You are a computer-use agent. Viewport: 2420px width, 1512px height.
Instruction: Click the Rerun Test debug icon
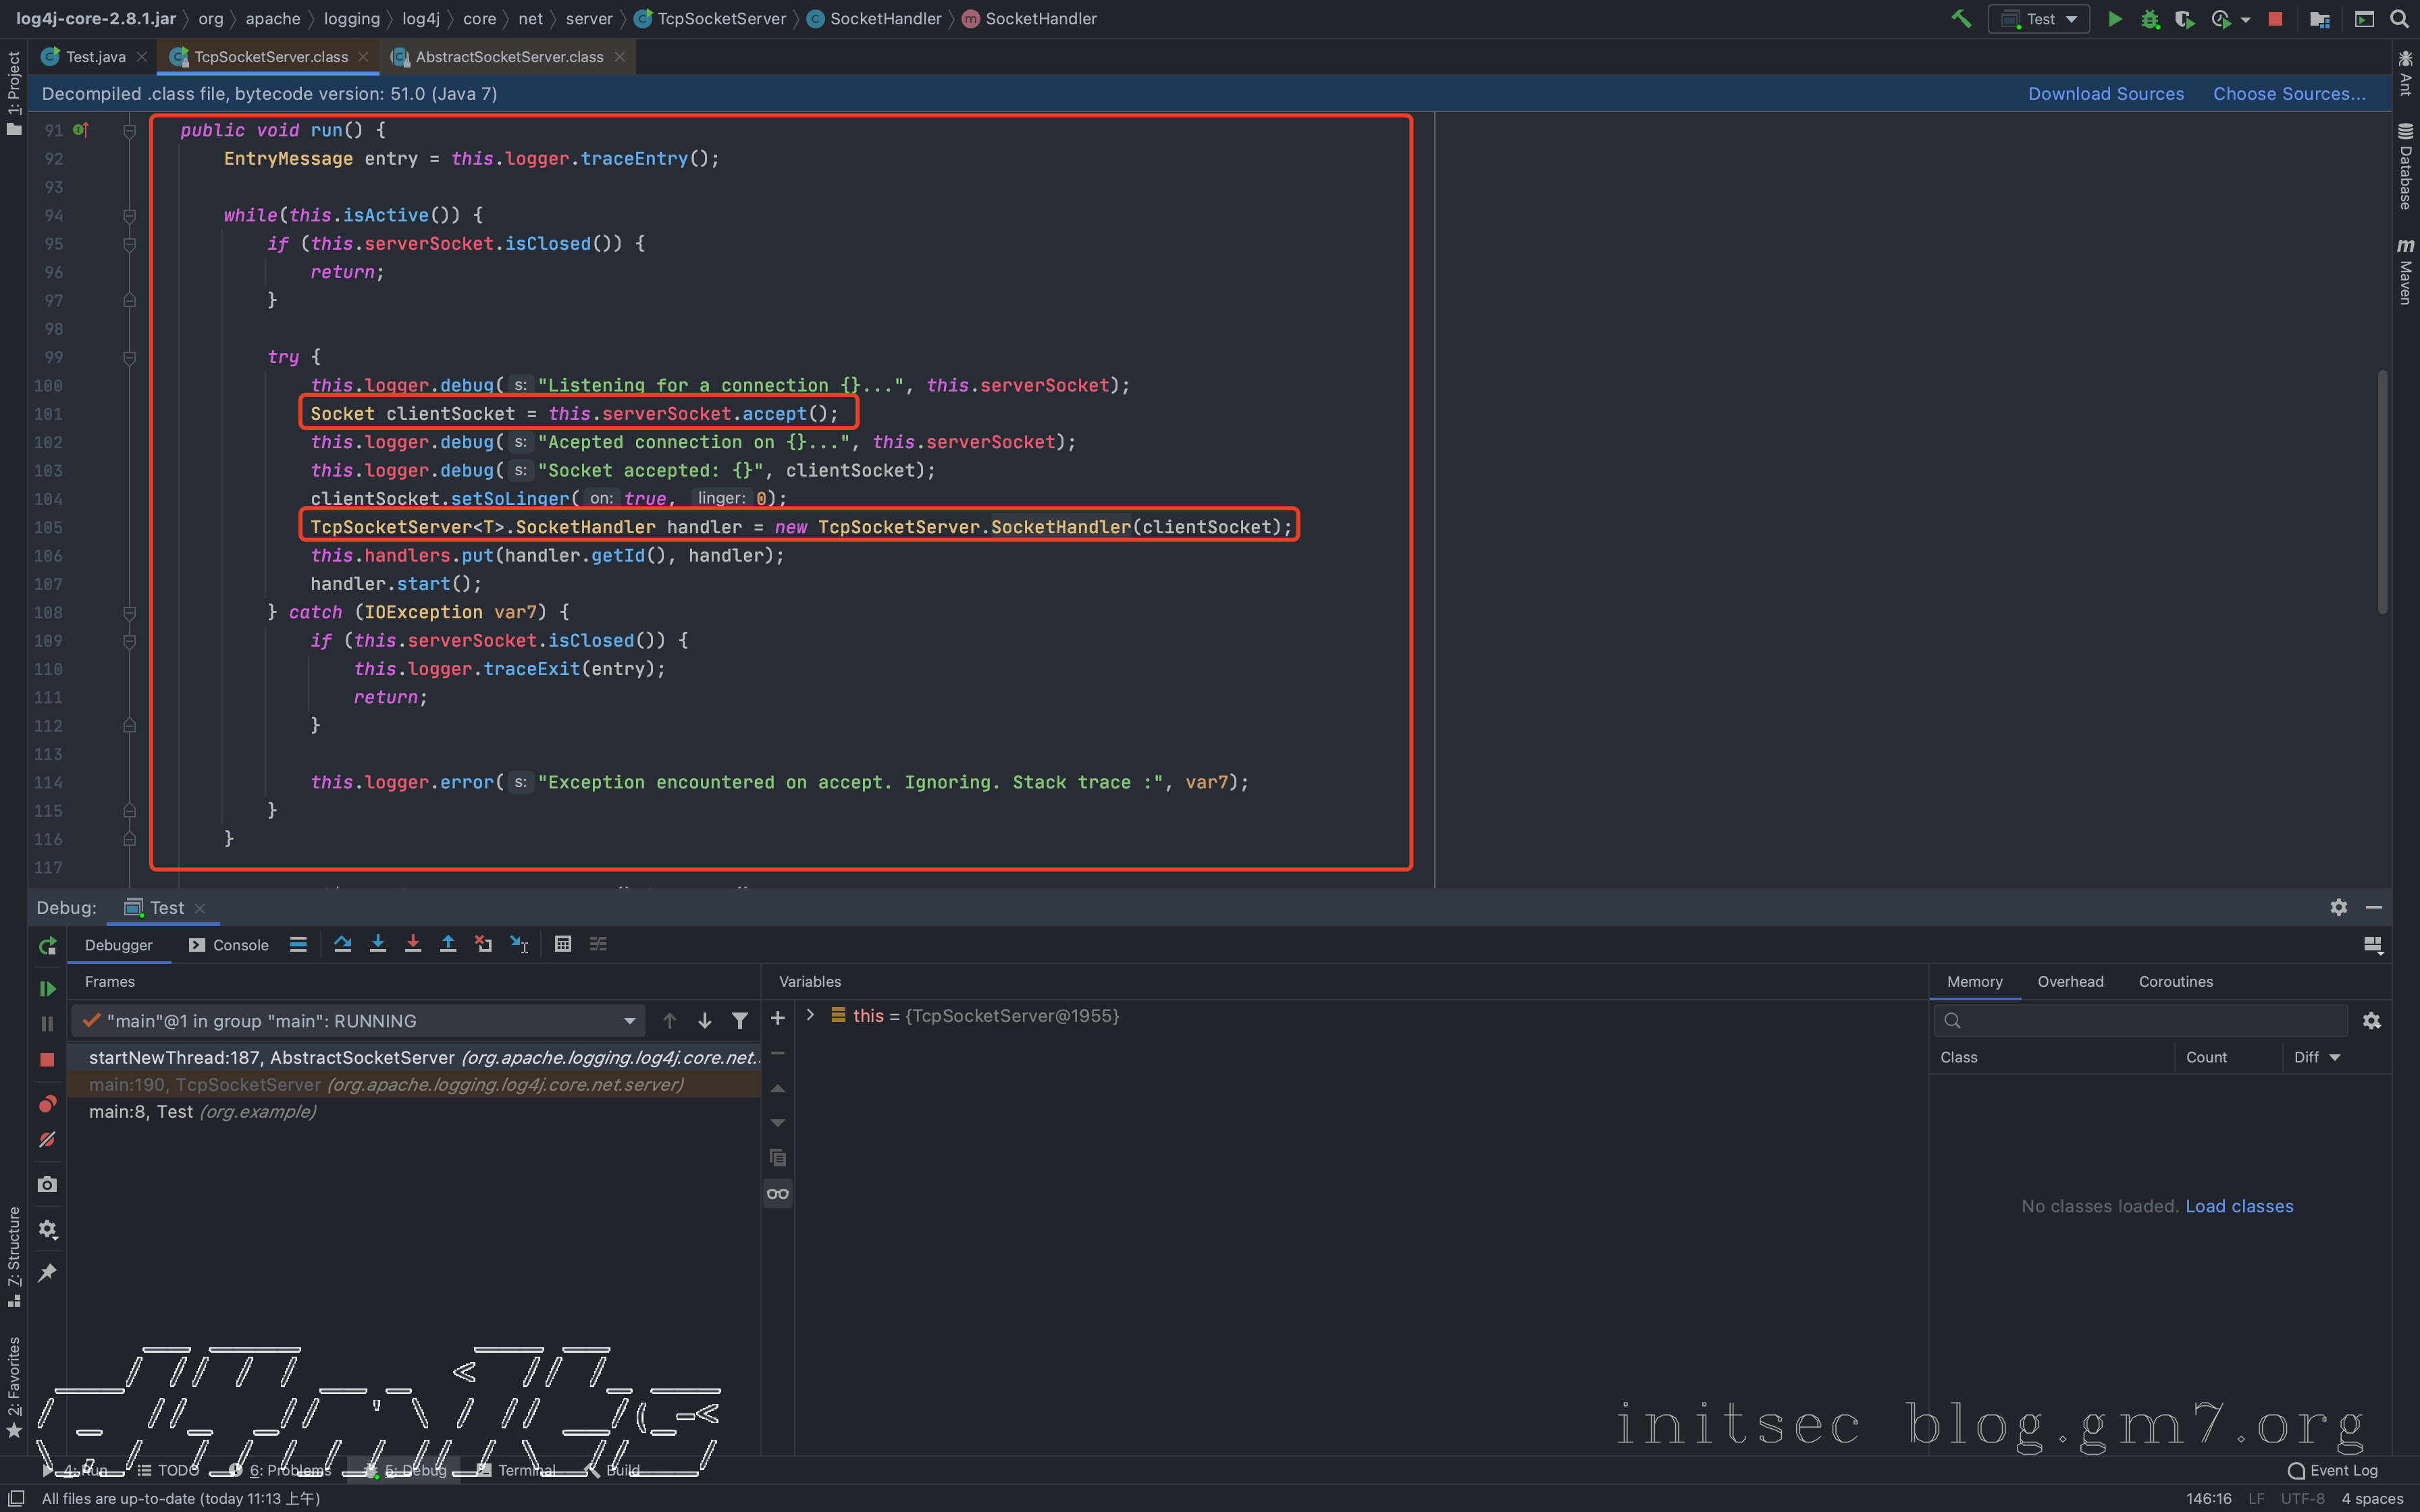click(x=47, y=946)
